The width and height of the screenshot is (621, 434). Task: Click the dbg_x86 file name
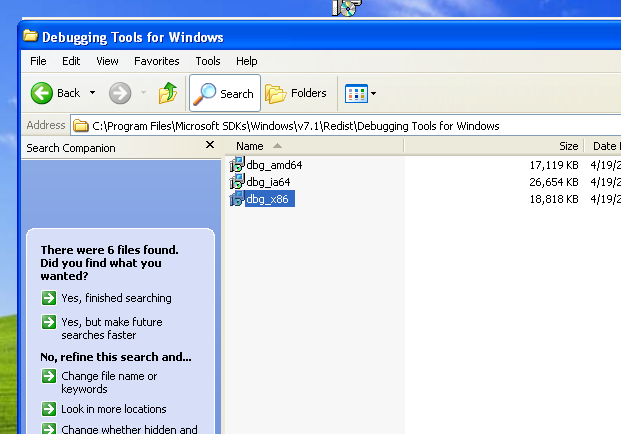coord(270,199)
